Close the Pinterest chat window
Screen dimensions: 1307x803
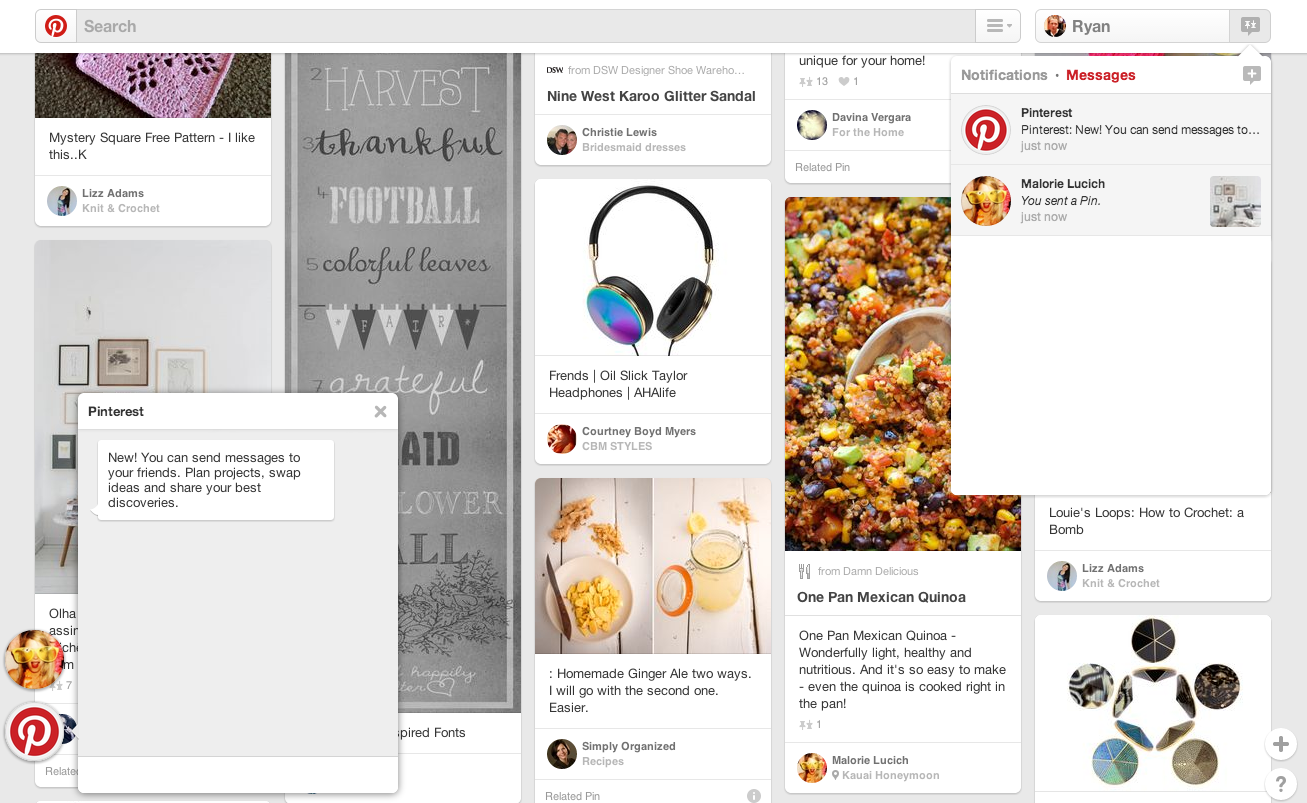(380, 411)
